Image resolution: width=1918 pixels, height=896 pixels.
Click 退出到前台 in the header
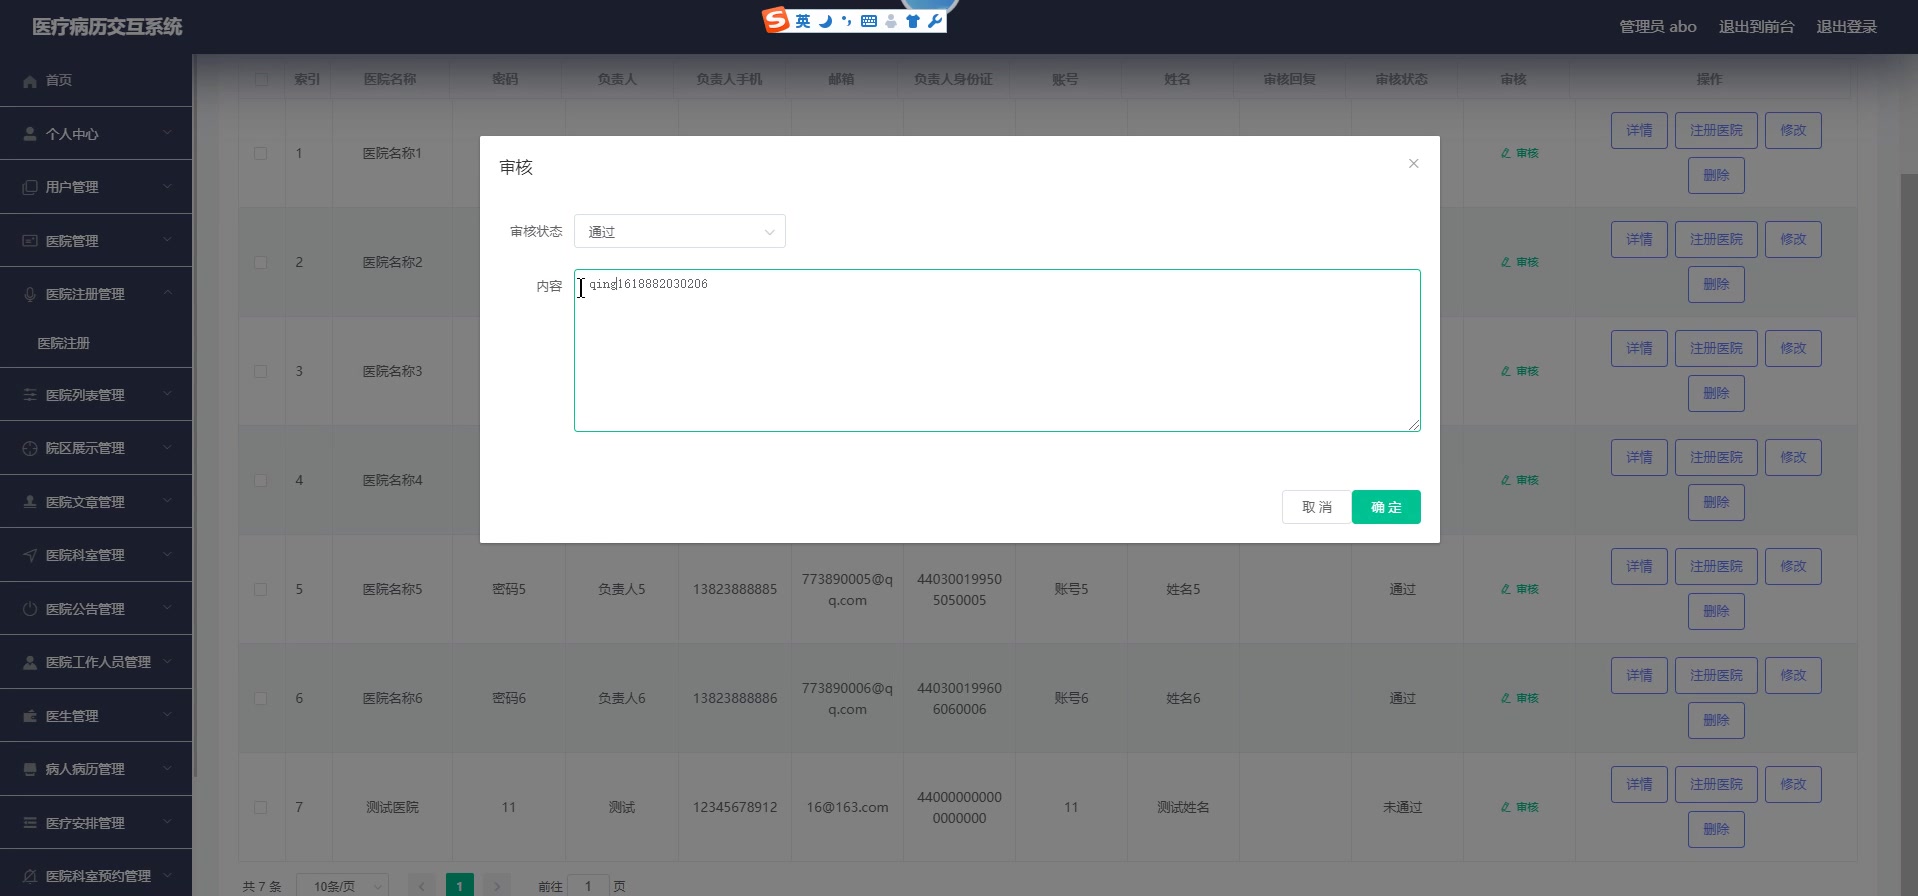coord(1756,27)
